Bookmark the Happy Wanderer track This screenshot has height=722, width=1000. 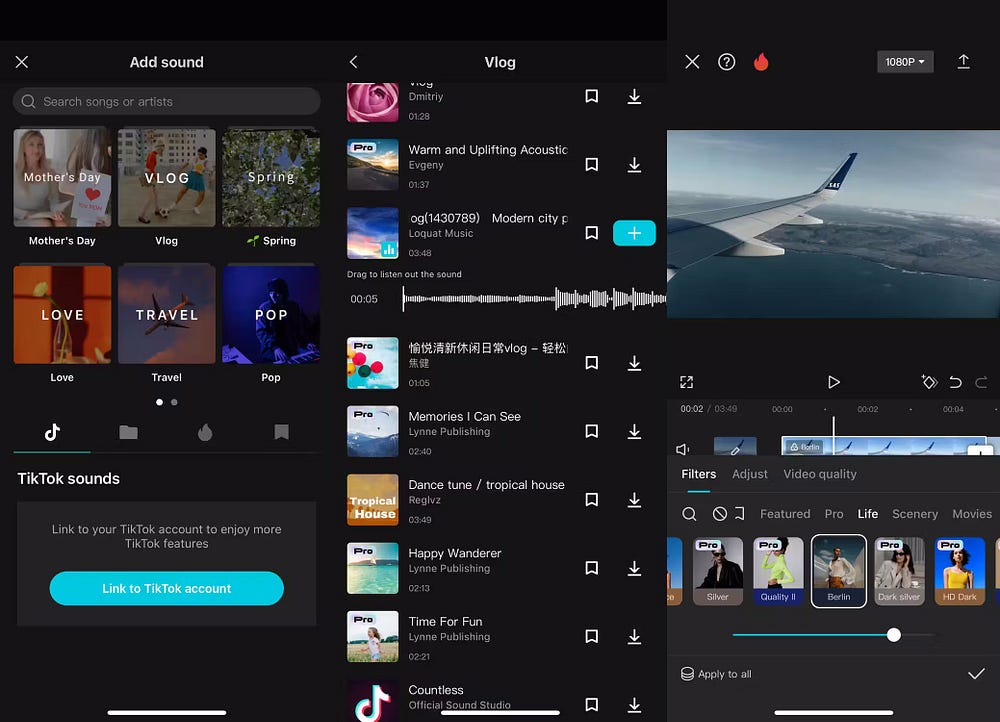click(x=591, y=568)
